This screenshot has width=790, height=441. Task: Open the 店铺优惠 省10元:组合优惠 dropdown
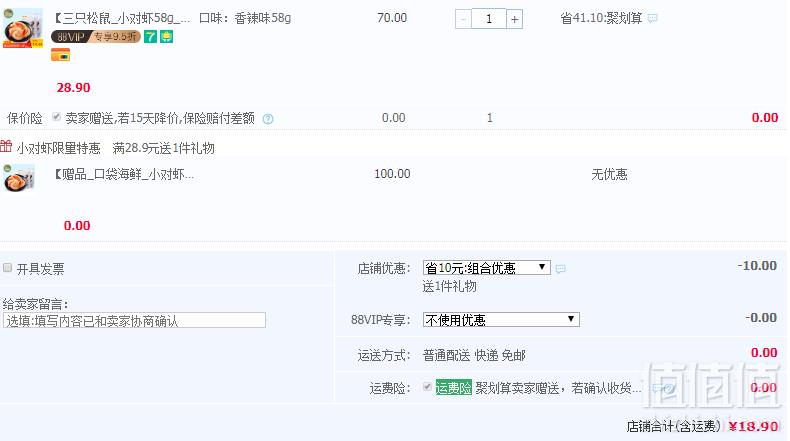pyautogui.click(x=486, y=268)
